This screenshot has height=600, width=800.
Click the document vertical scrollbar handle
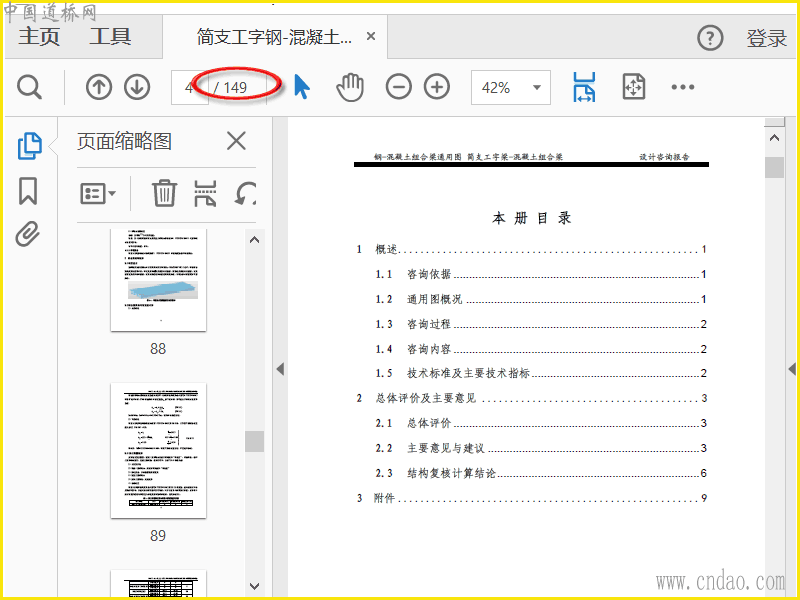(774, 167)
